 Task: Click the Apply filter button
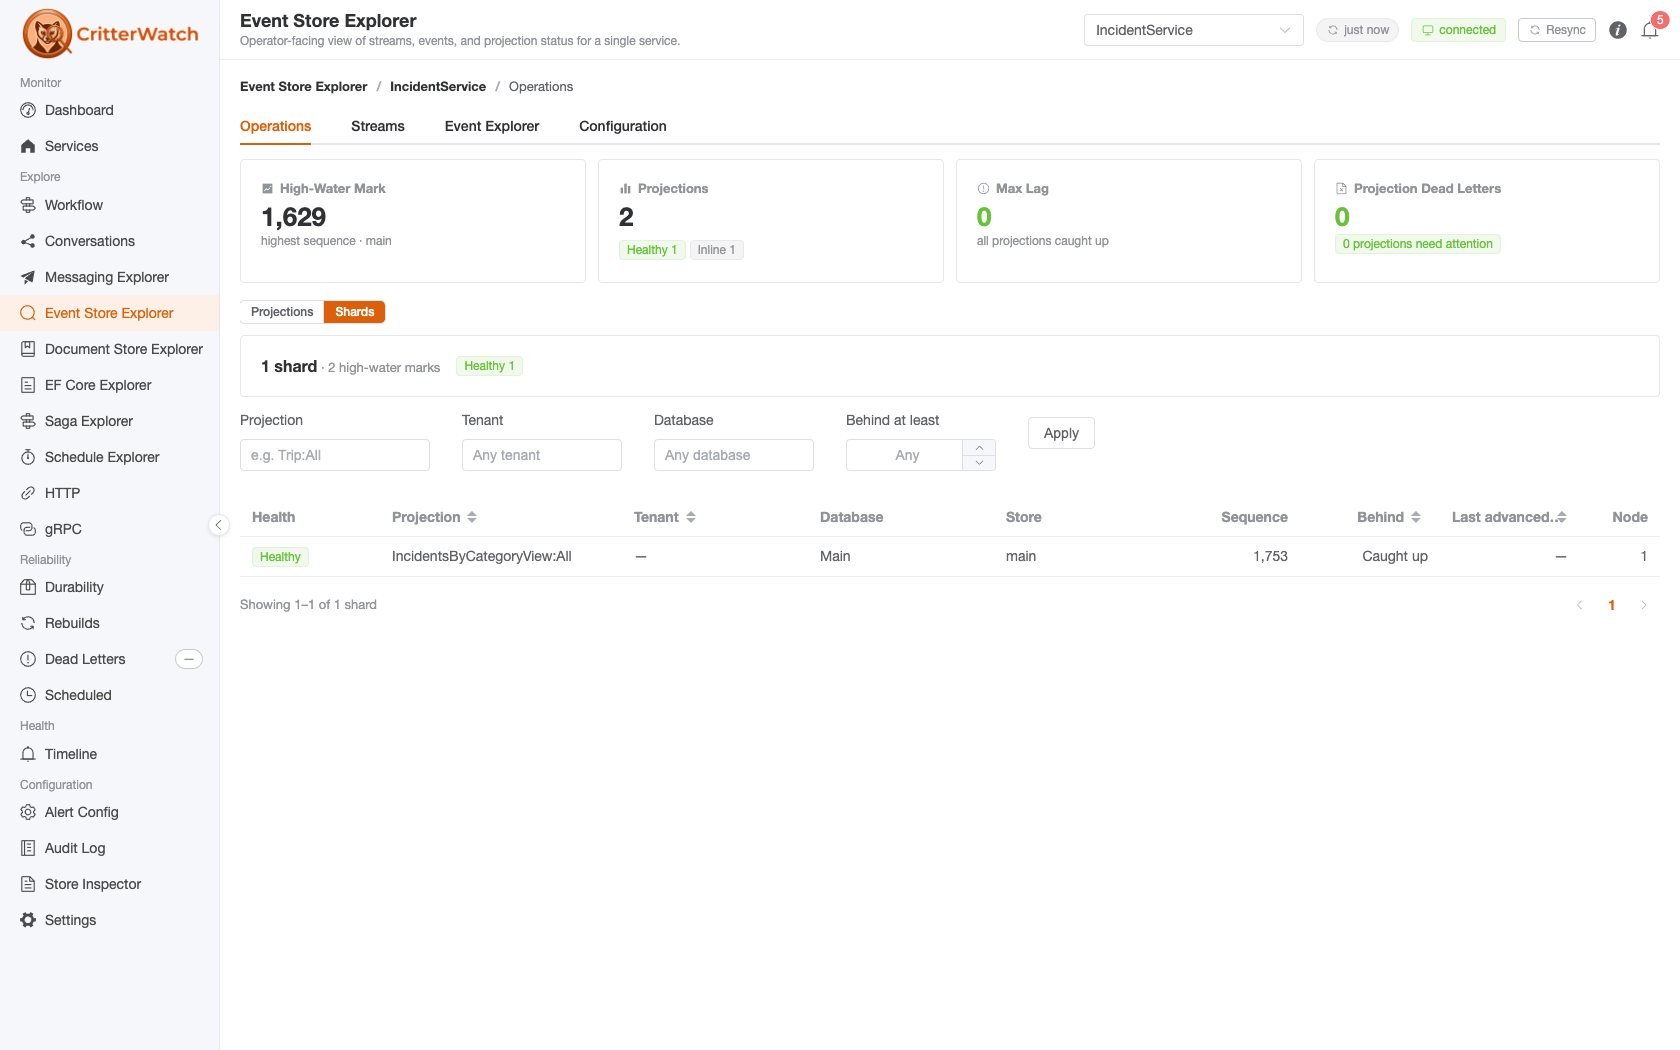click(1061, 433)
